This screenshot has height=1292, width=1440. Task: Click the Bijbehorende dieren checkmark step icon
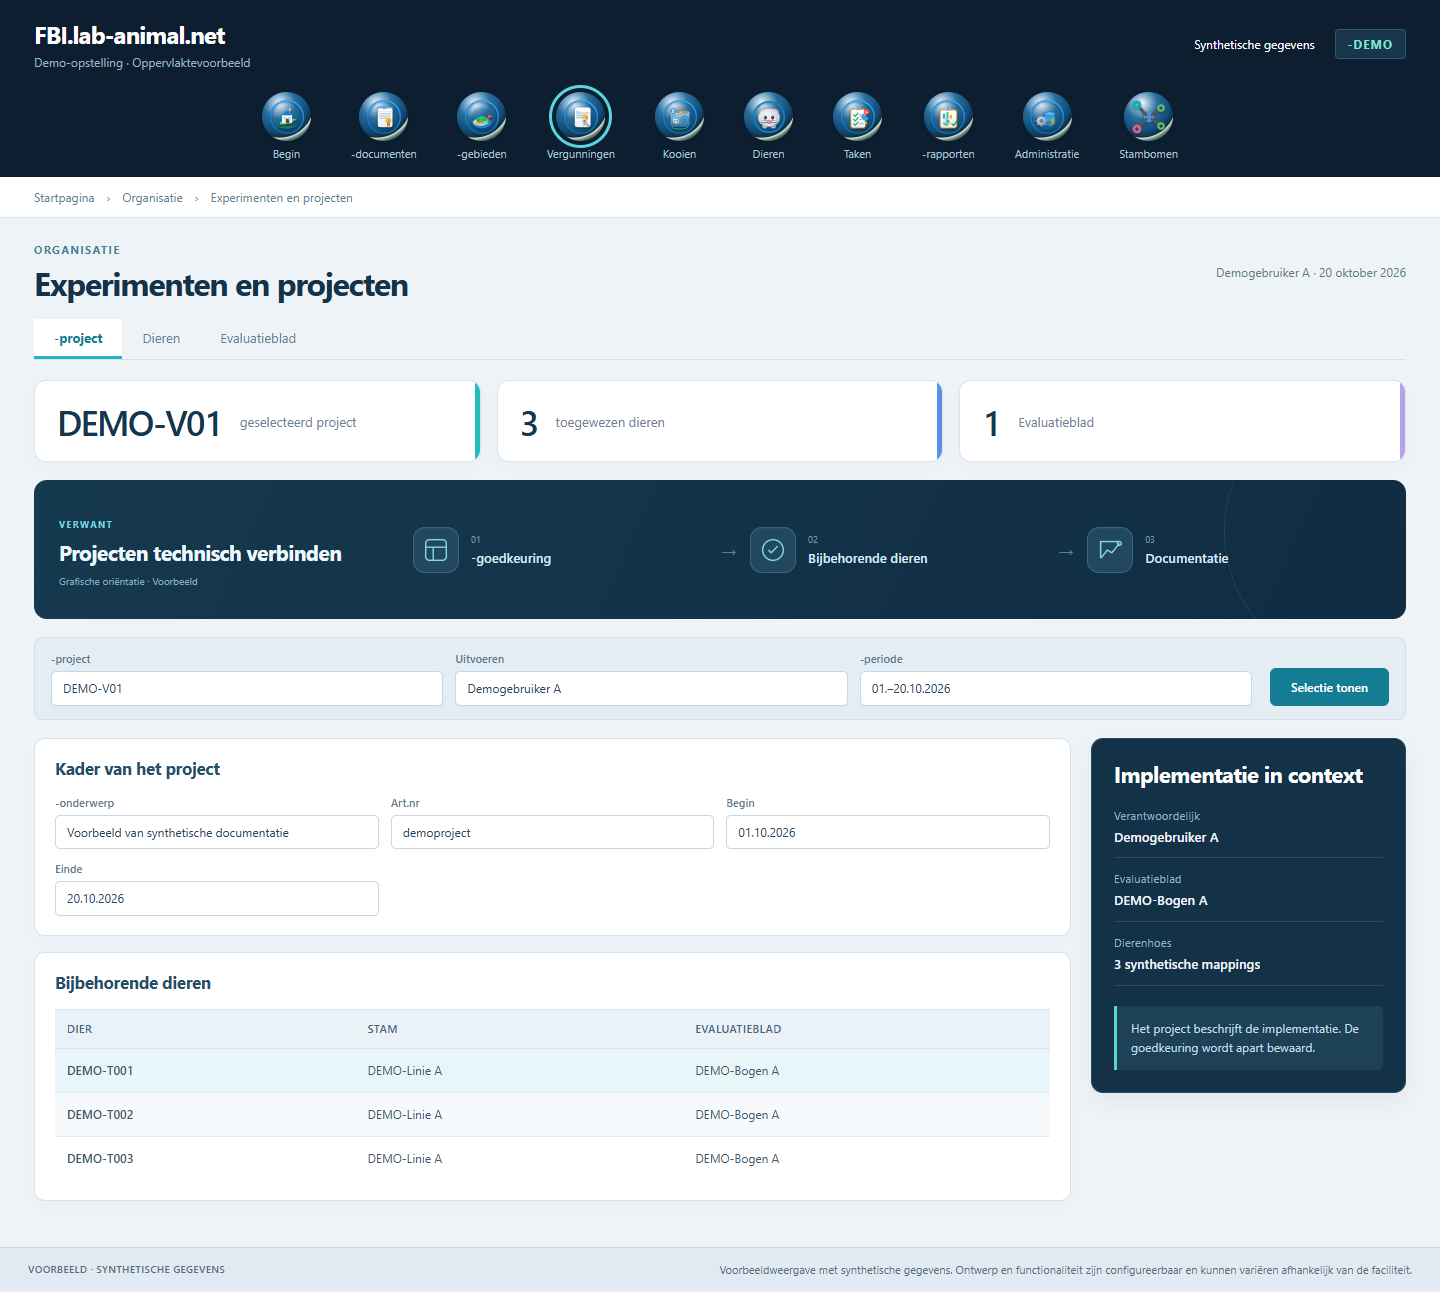point(773,550)
